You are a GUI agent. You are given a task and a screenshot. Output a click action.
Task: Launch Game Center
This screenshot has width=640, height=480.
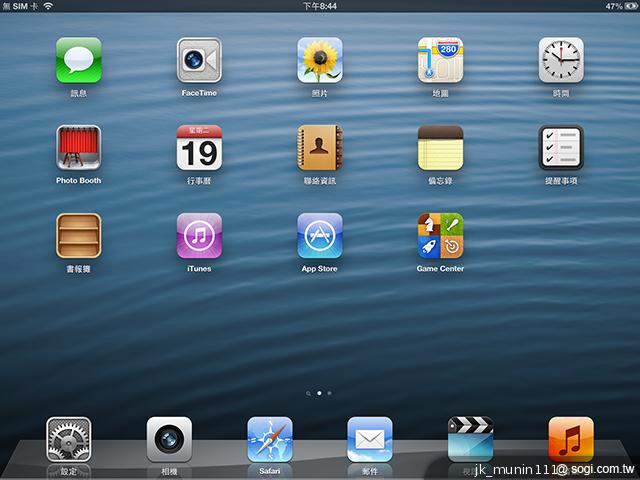tap(440, 236)
